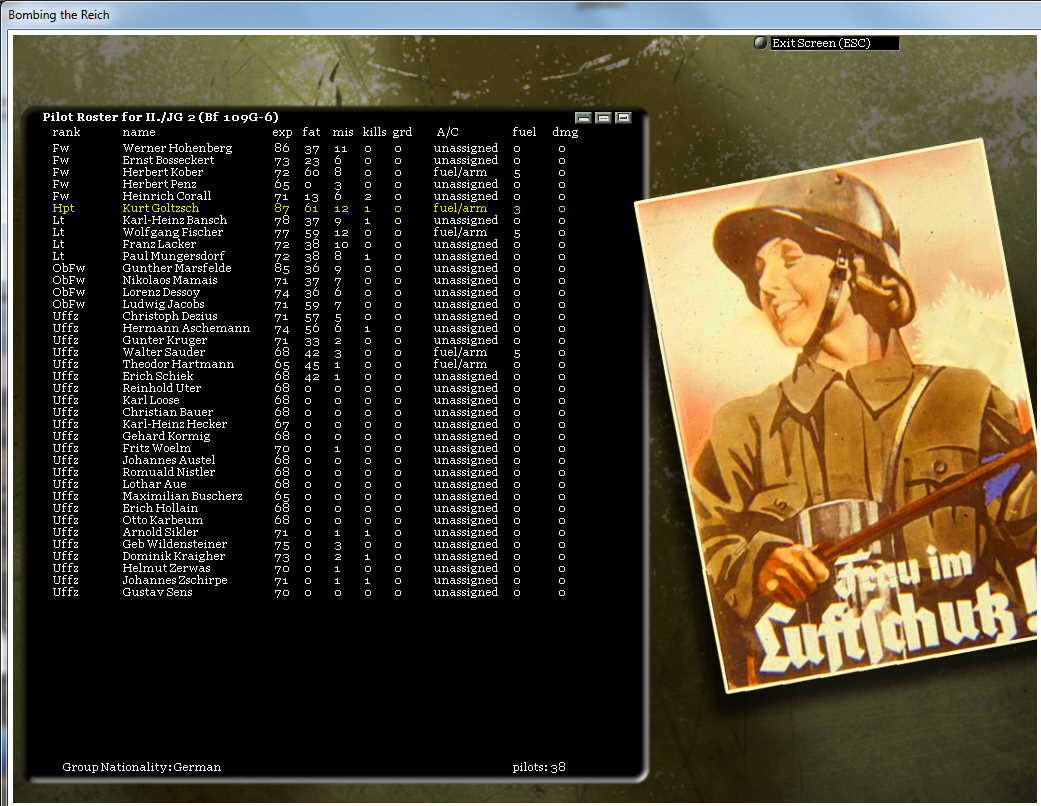Viewport: 1041px width, 806px height.
Task: Select pilot Lothar Aue
Action: 154,483
